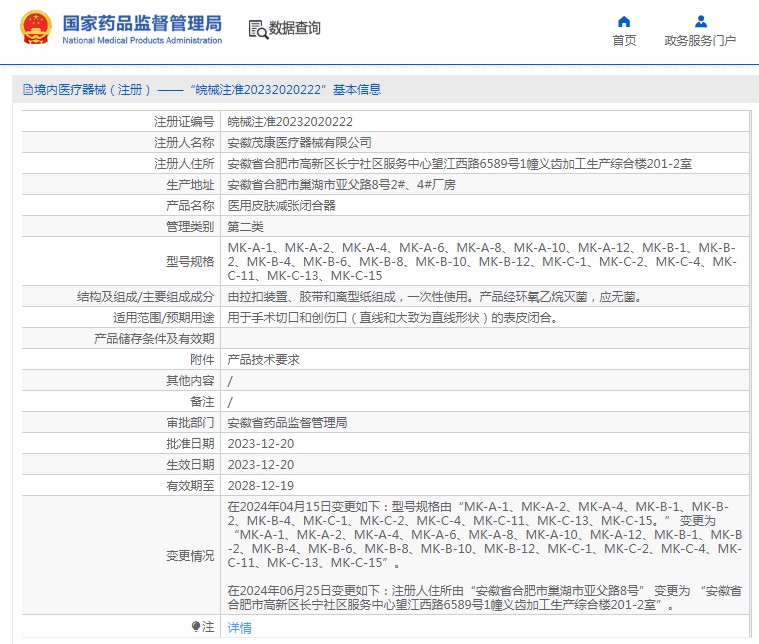Click the 产品储存条件及有效期 row label
The width and height of the screenshot is (759, 644).
[x=154, y=338]
